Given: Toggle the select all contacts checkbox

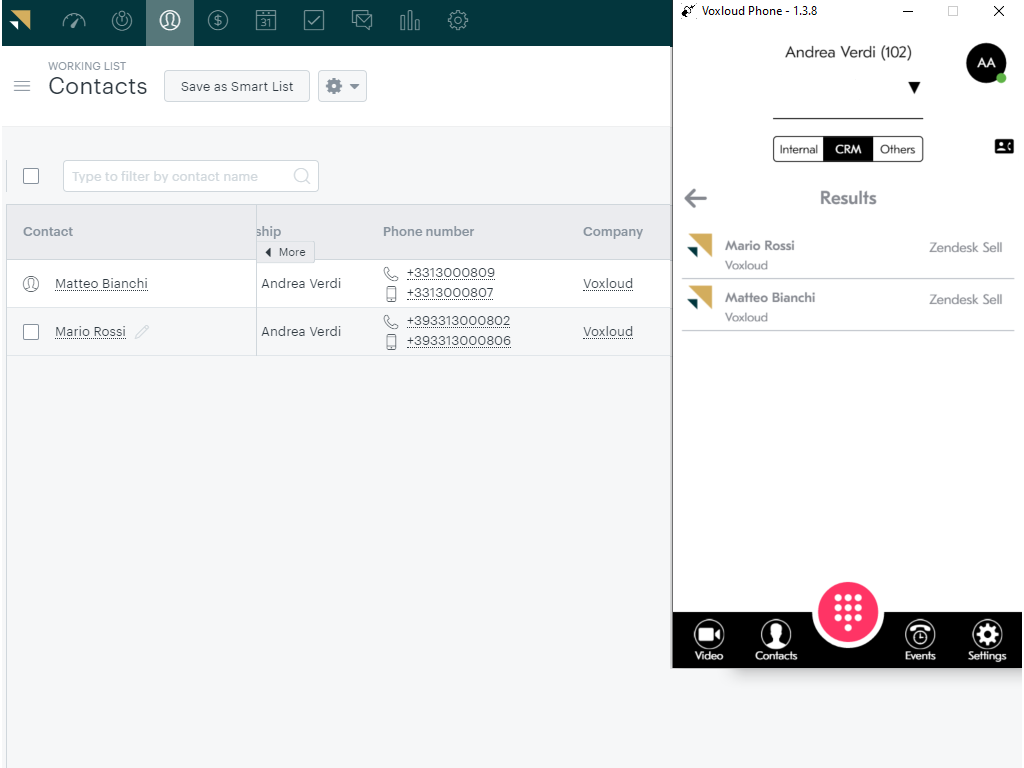Looking at the screenshot, I should 31,176.
